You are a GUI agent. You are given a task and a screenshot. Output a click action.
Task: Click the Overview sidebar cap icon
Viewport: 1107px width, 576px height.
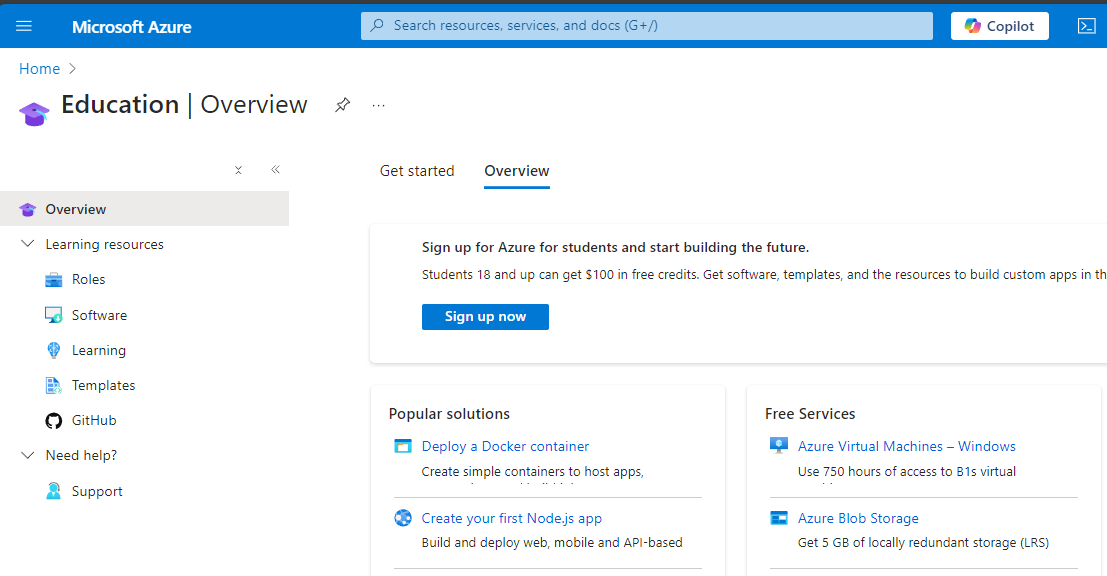coord(28,209)
